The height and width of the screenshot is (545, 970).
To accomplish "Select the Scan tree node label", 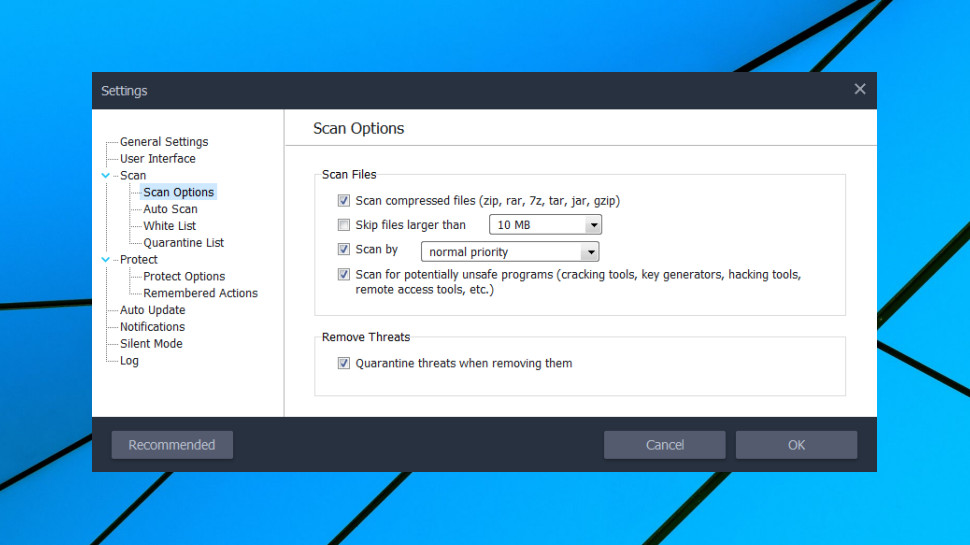I will (x=133, y=176).
